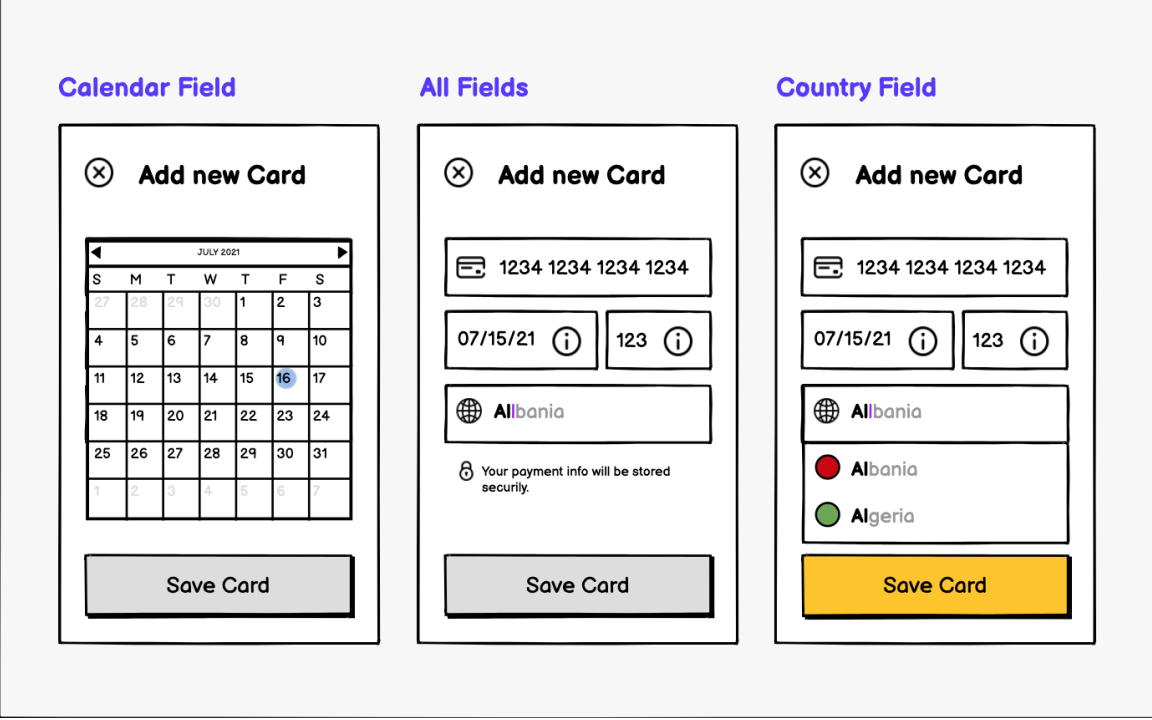Click the close X on the Calendar Field dialog
This screenshot has height=720, width=1152.
tap(98, 173)
